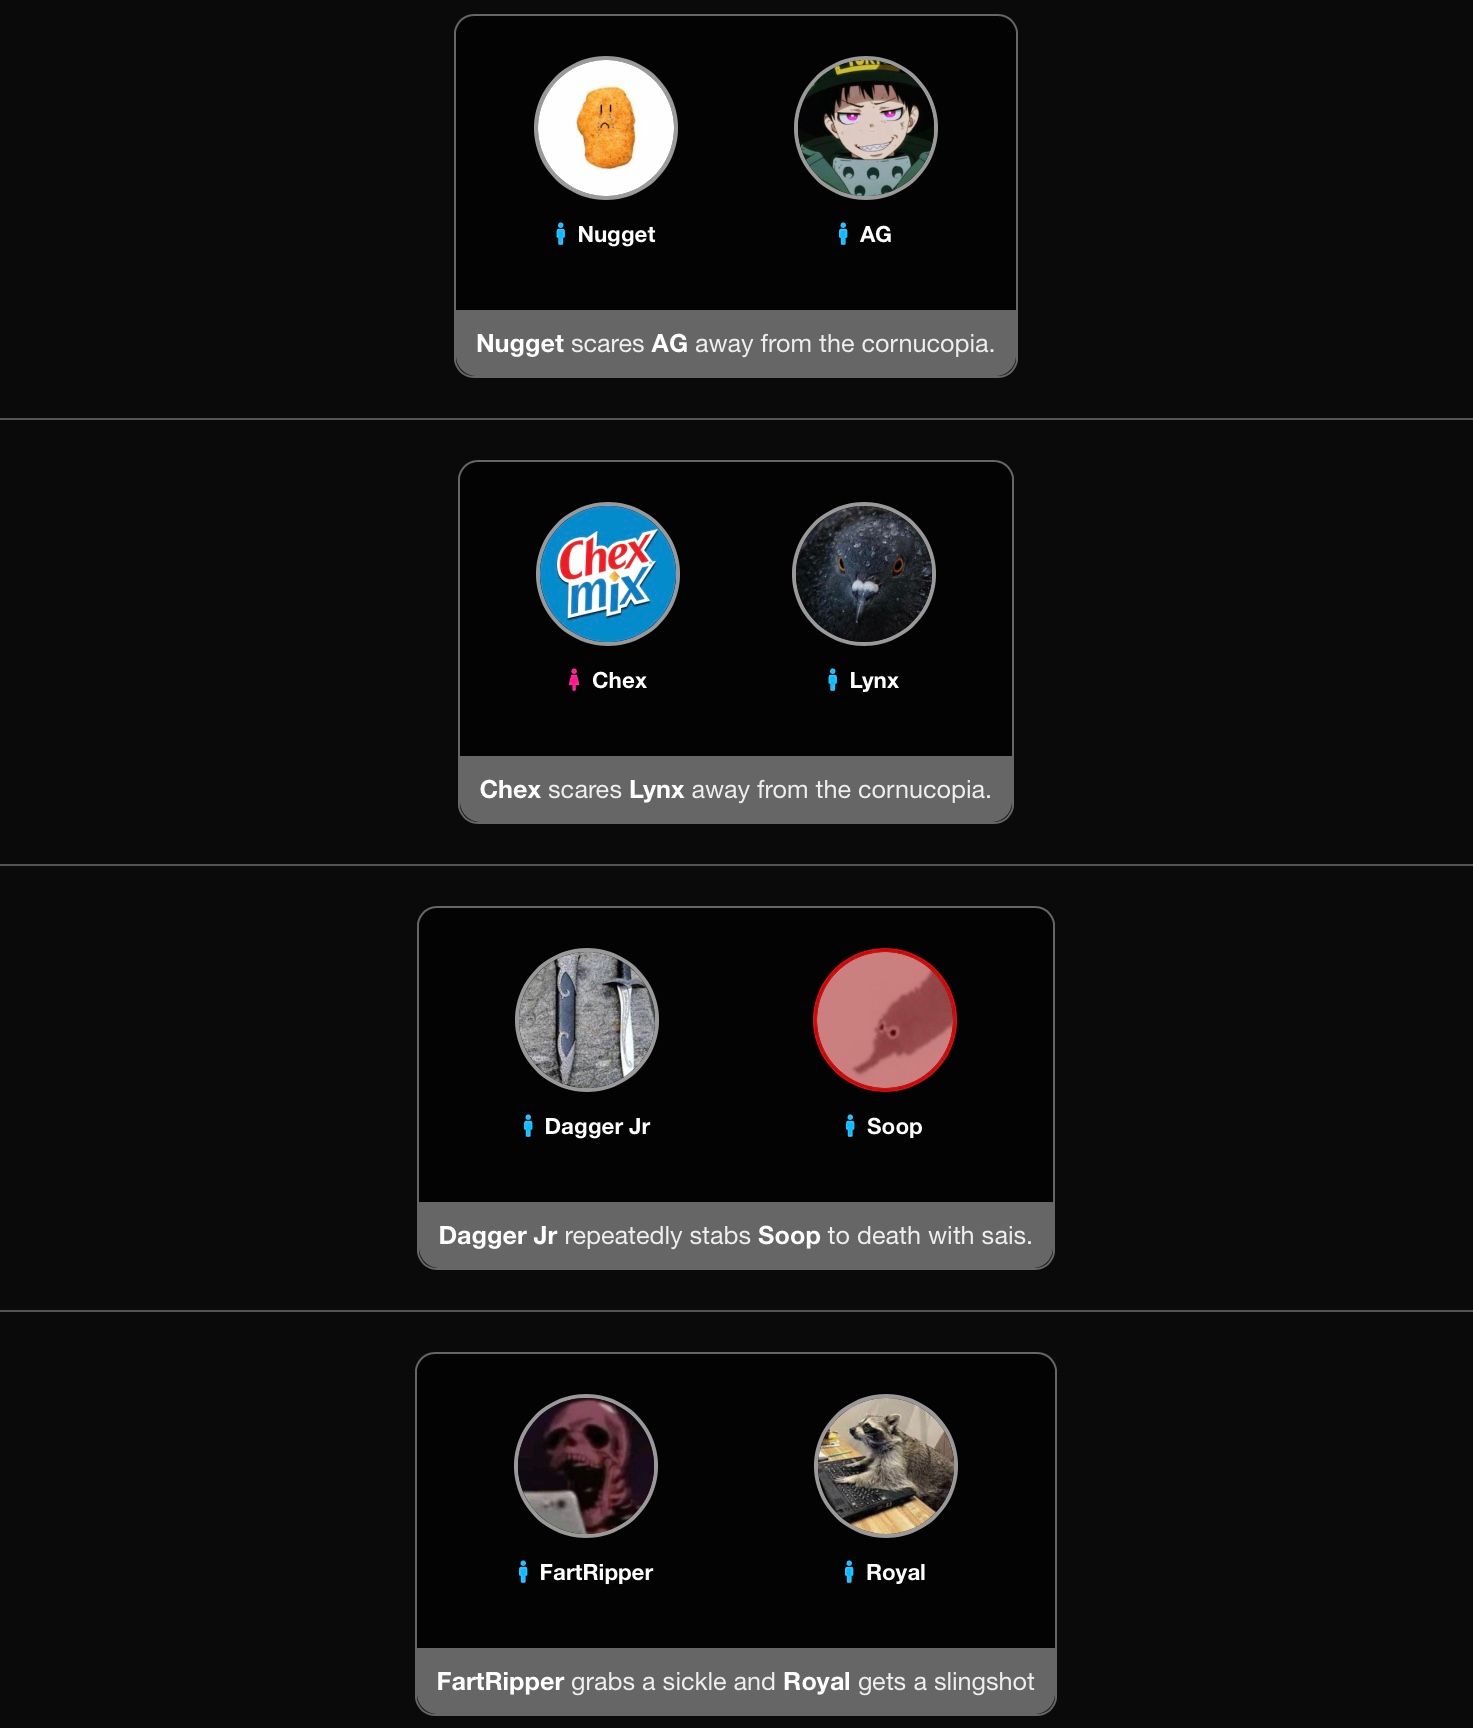Click the FartRipper grabs a sickle caption

[736, 1682]
